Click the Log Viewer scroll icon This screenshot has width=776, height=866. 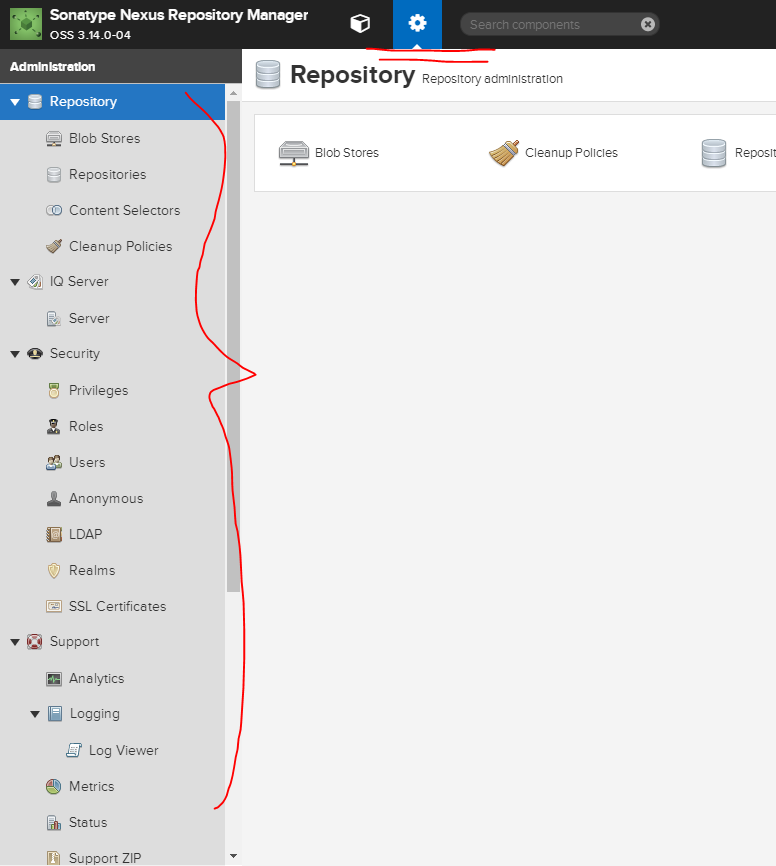click(x=73, y=750)
